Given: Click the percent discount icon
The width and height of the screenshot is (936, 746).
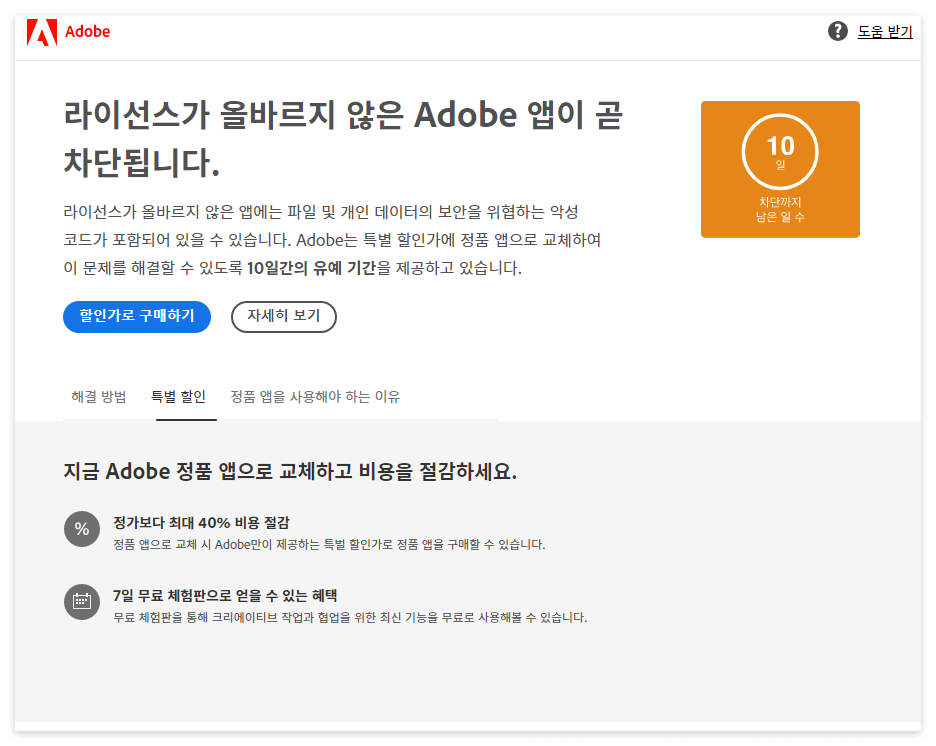Looking at the screenshot, I should coord(82,529).
